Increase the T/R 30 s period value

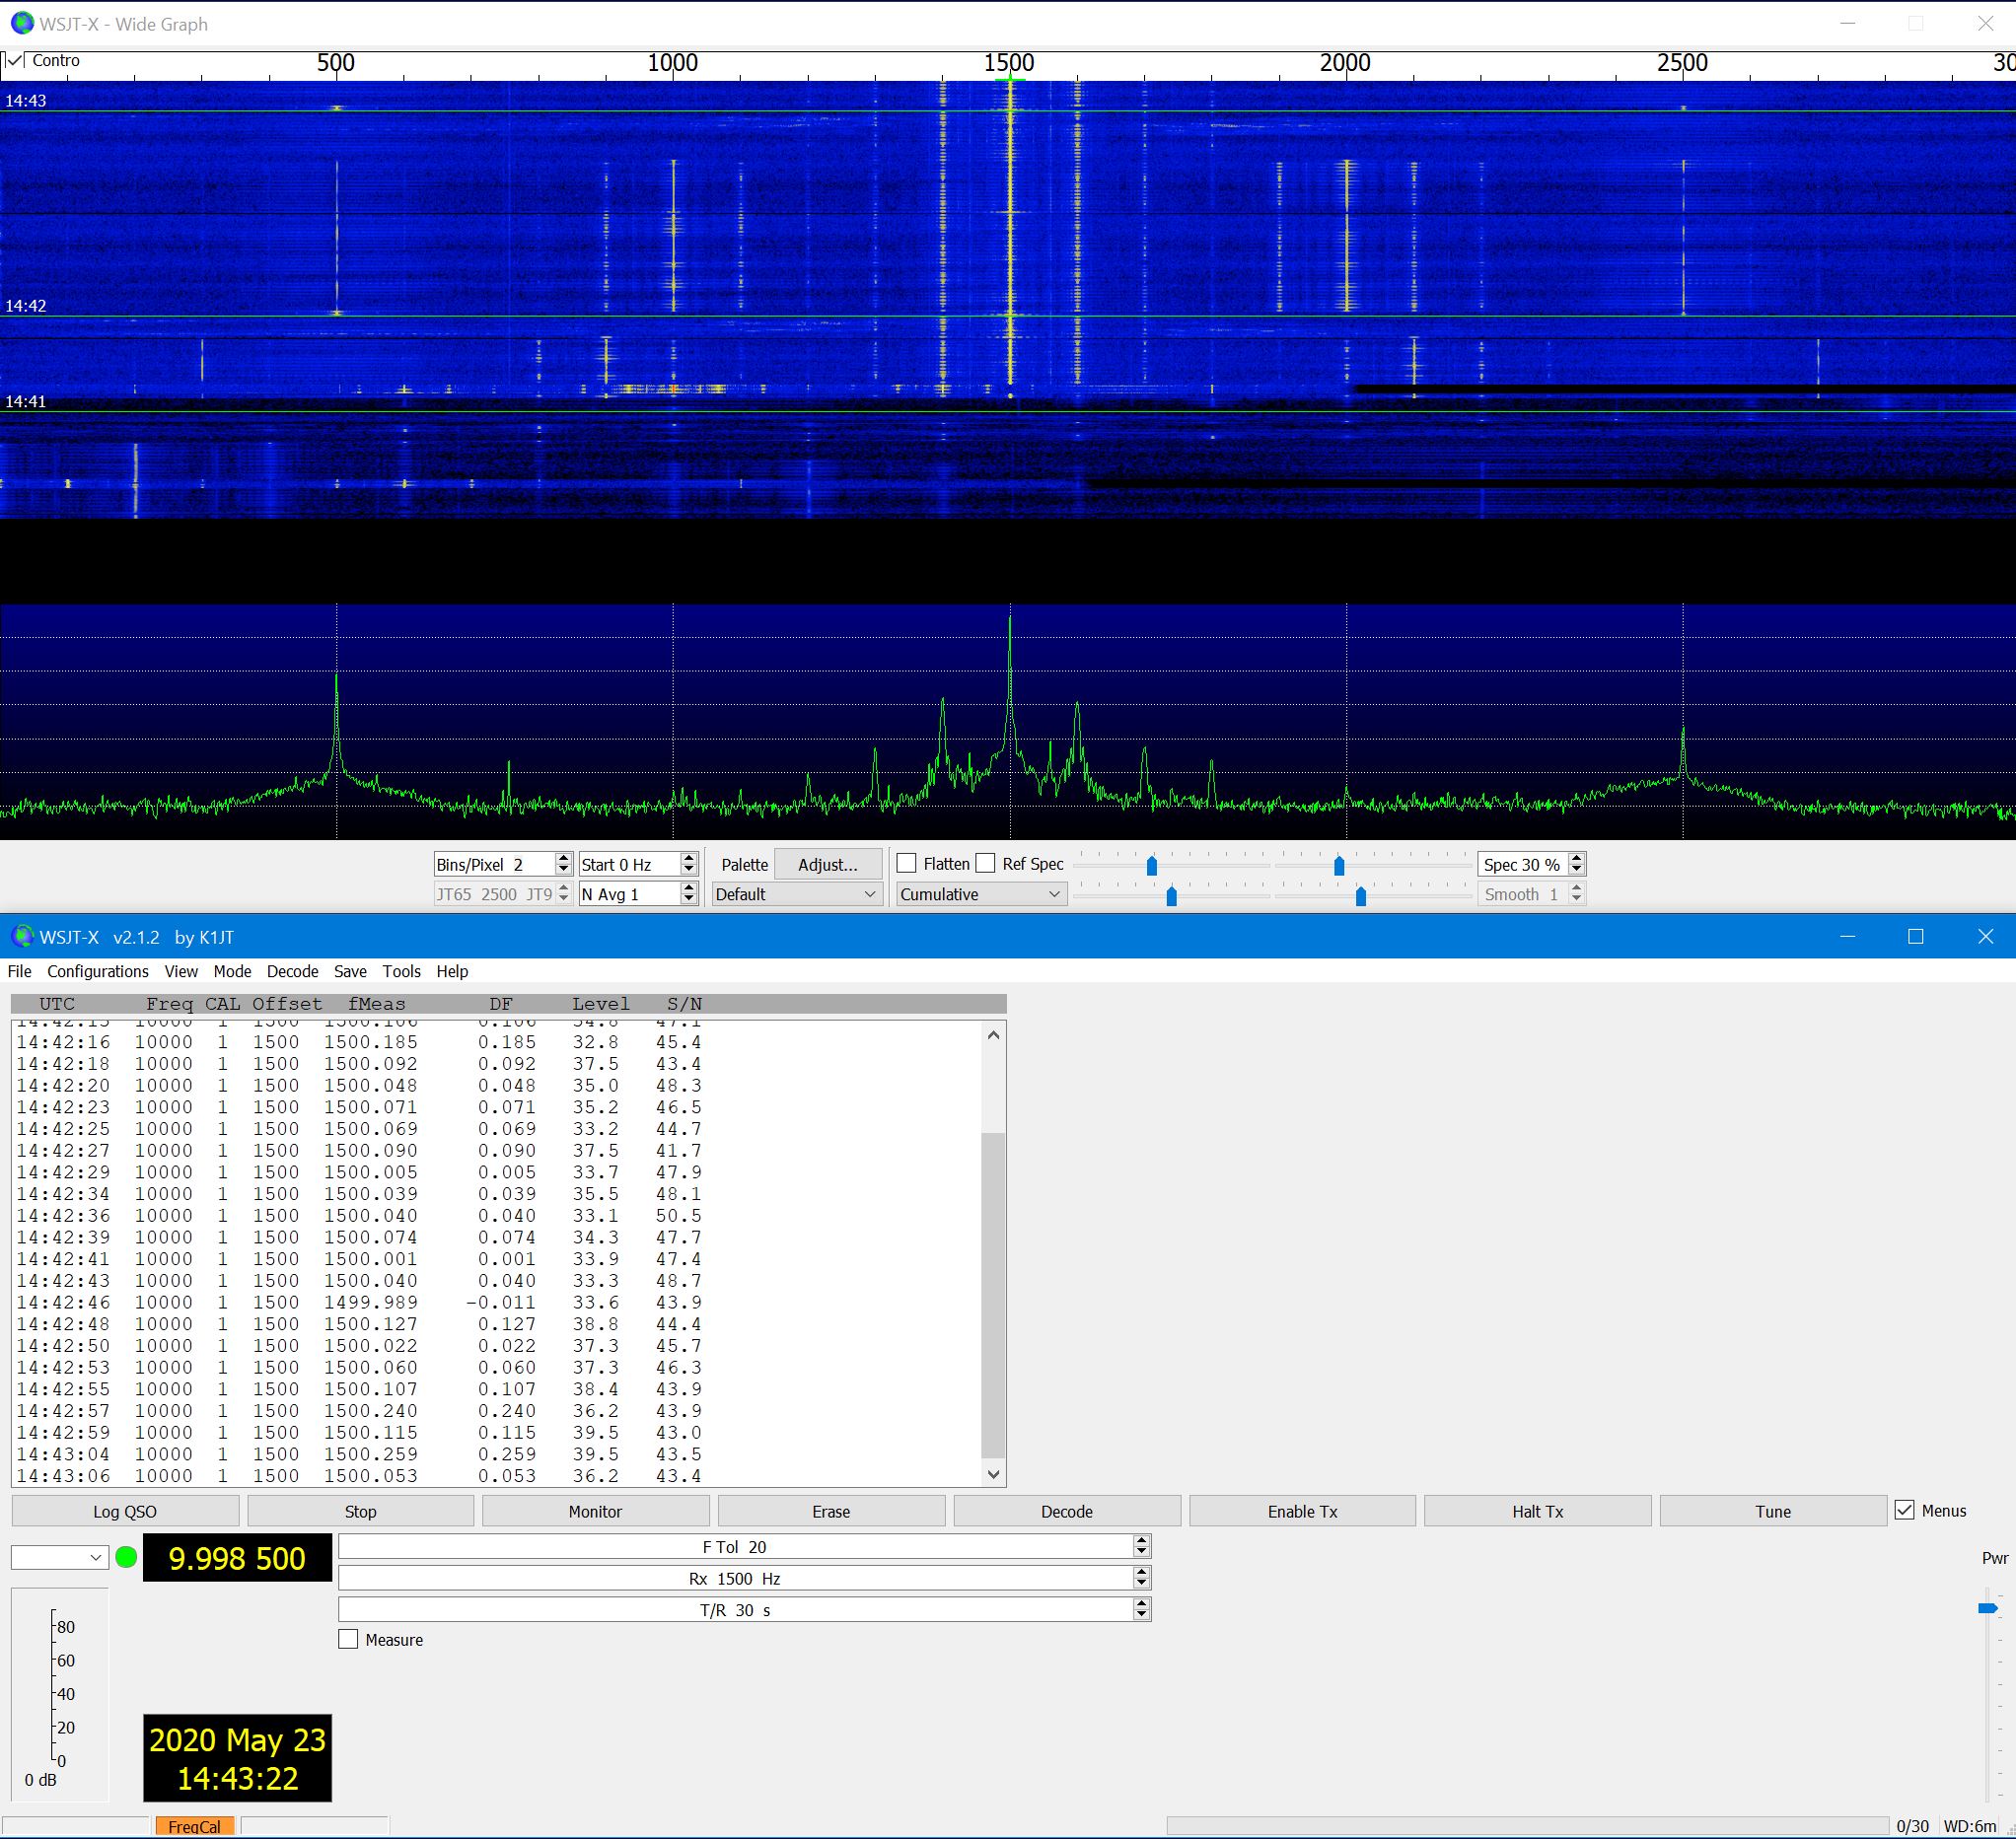coord(1141,1603)
